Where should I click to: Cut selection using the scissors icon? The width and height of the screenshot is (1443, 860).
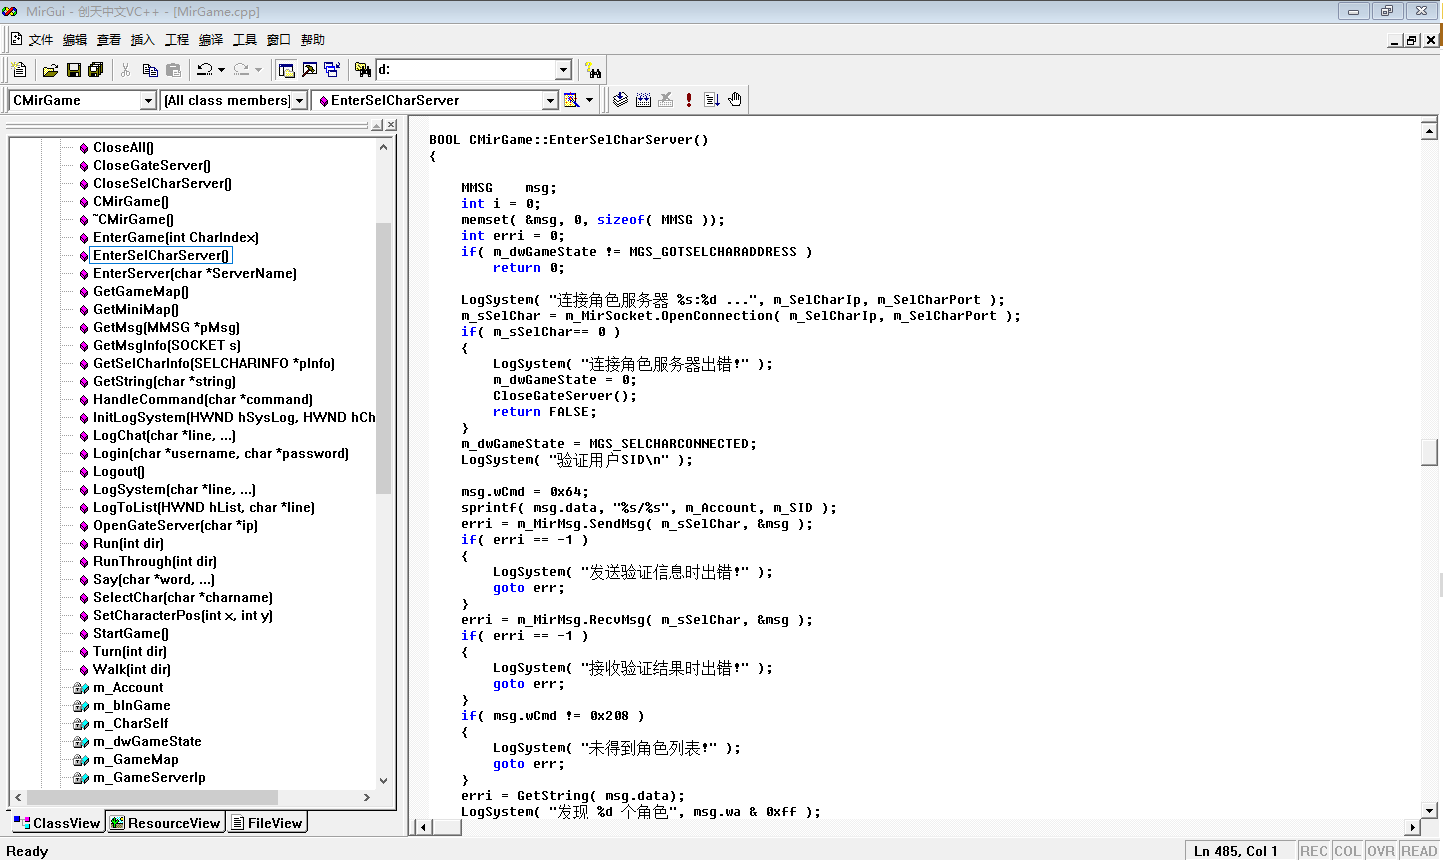pos(126,70)
